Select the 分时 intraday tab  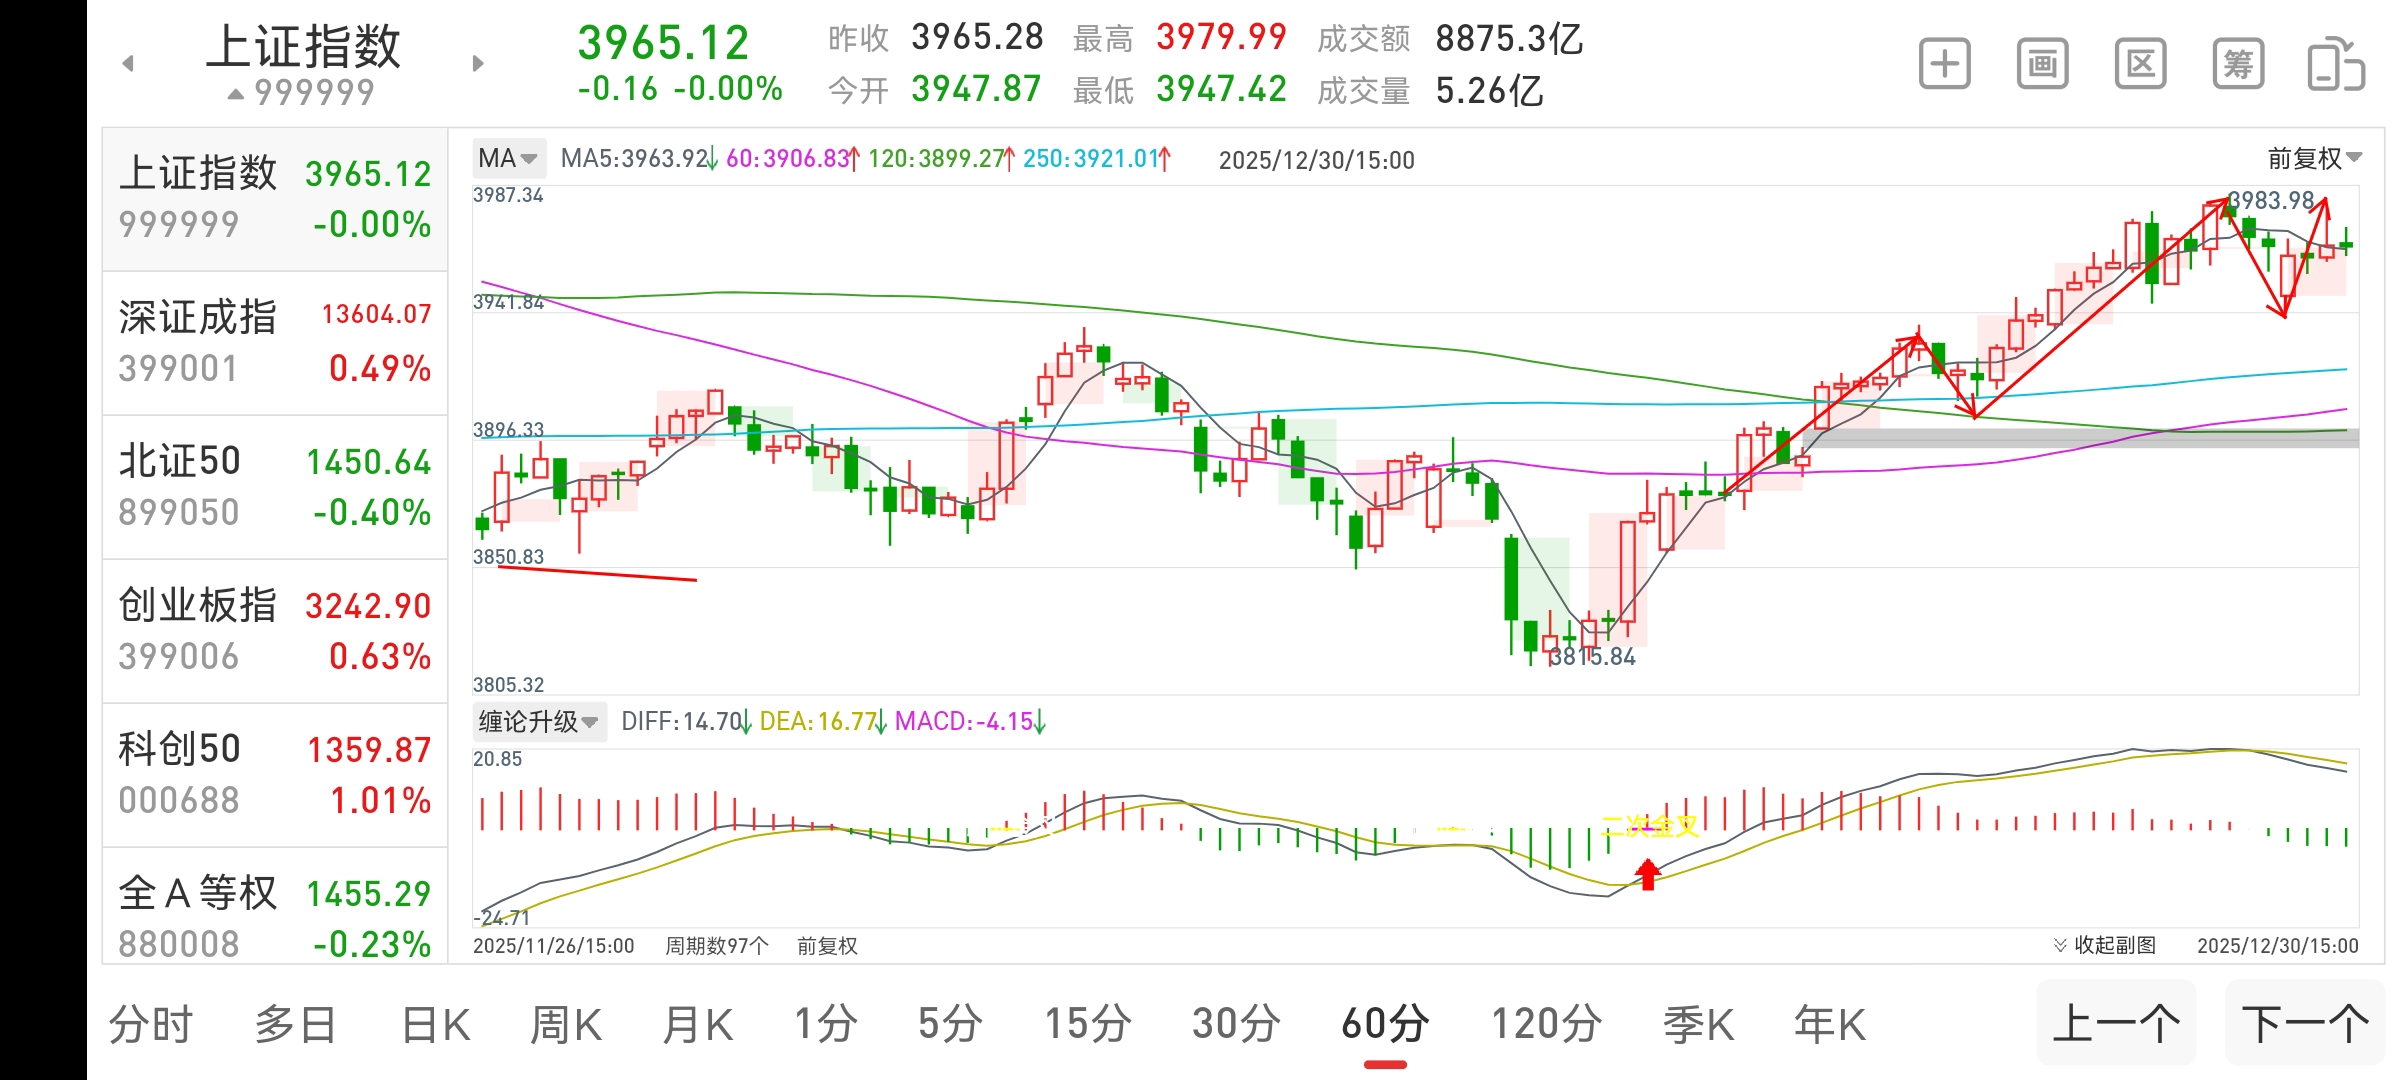point(150,1025)
